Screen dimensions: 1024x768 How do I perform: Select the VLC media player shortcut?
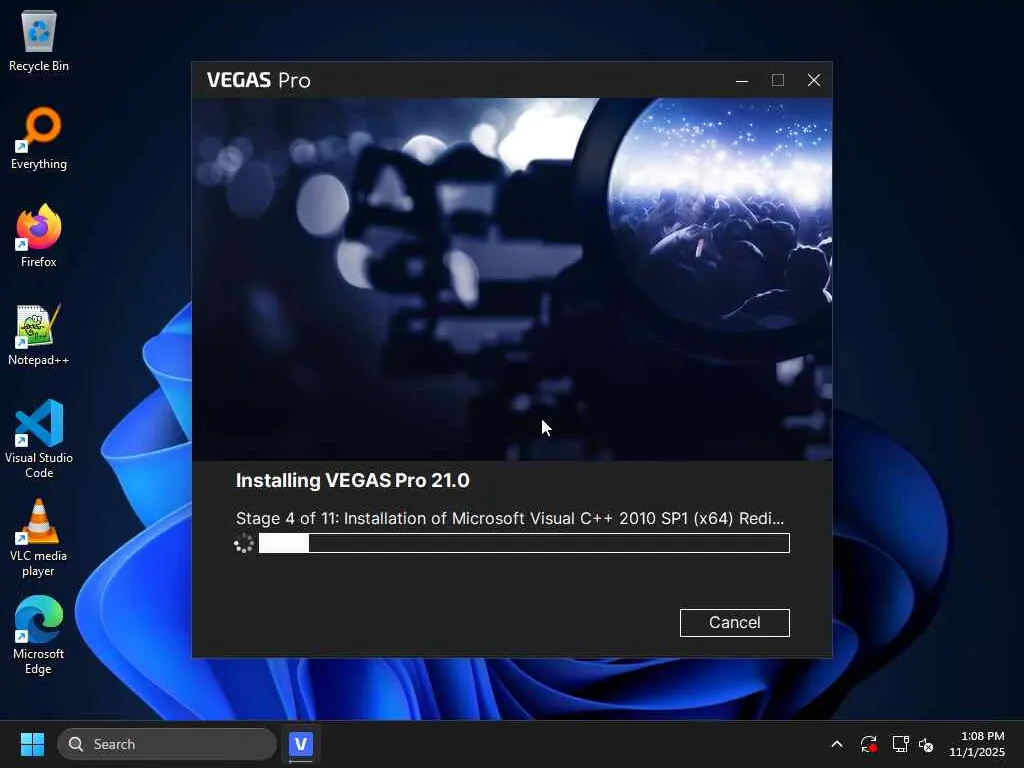(39, 537)
